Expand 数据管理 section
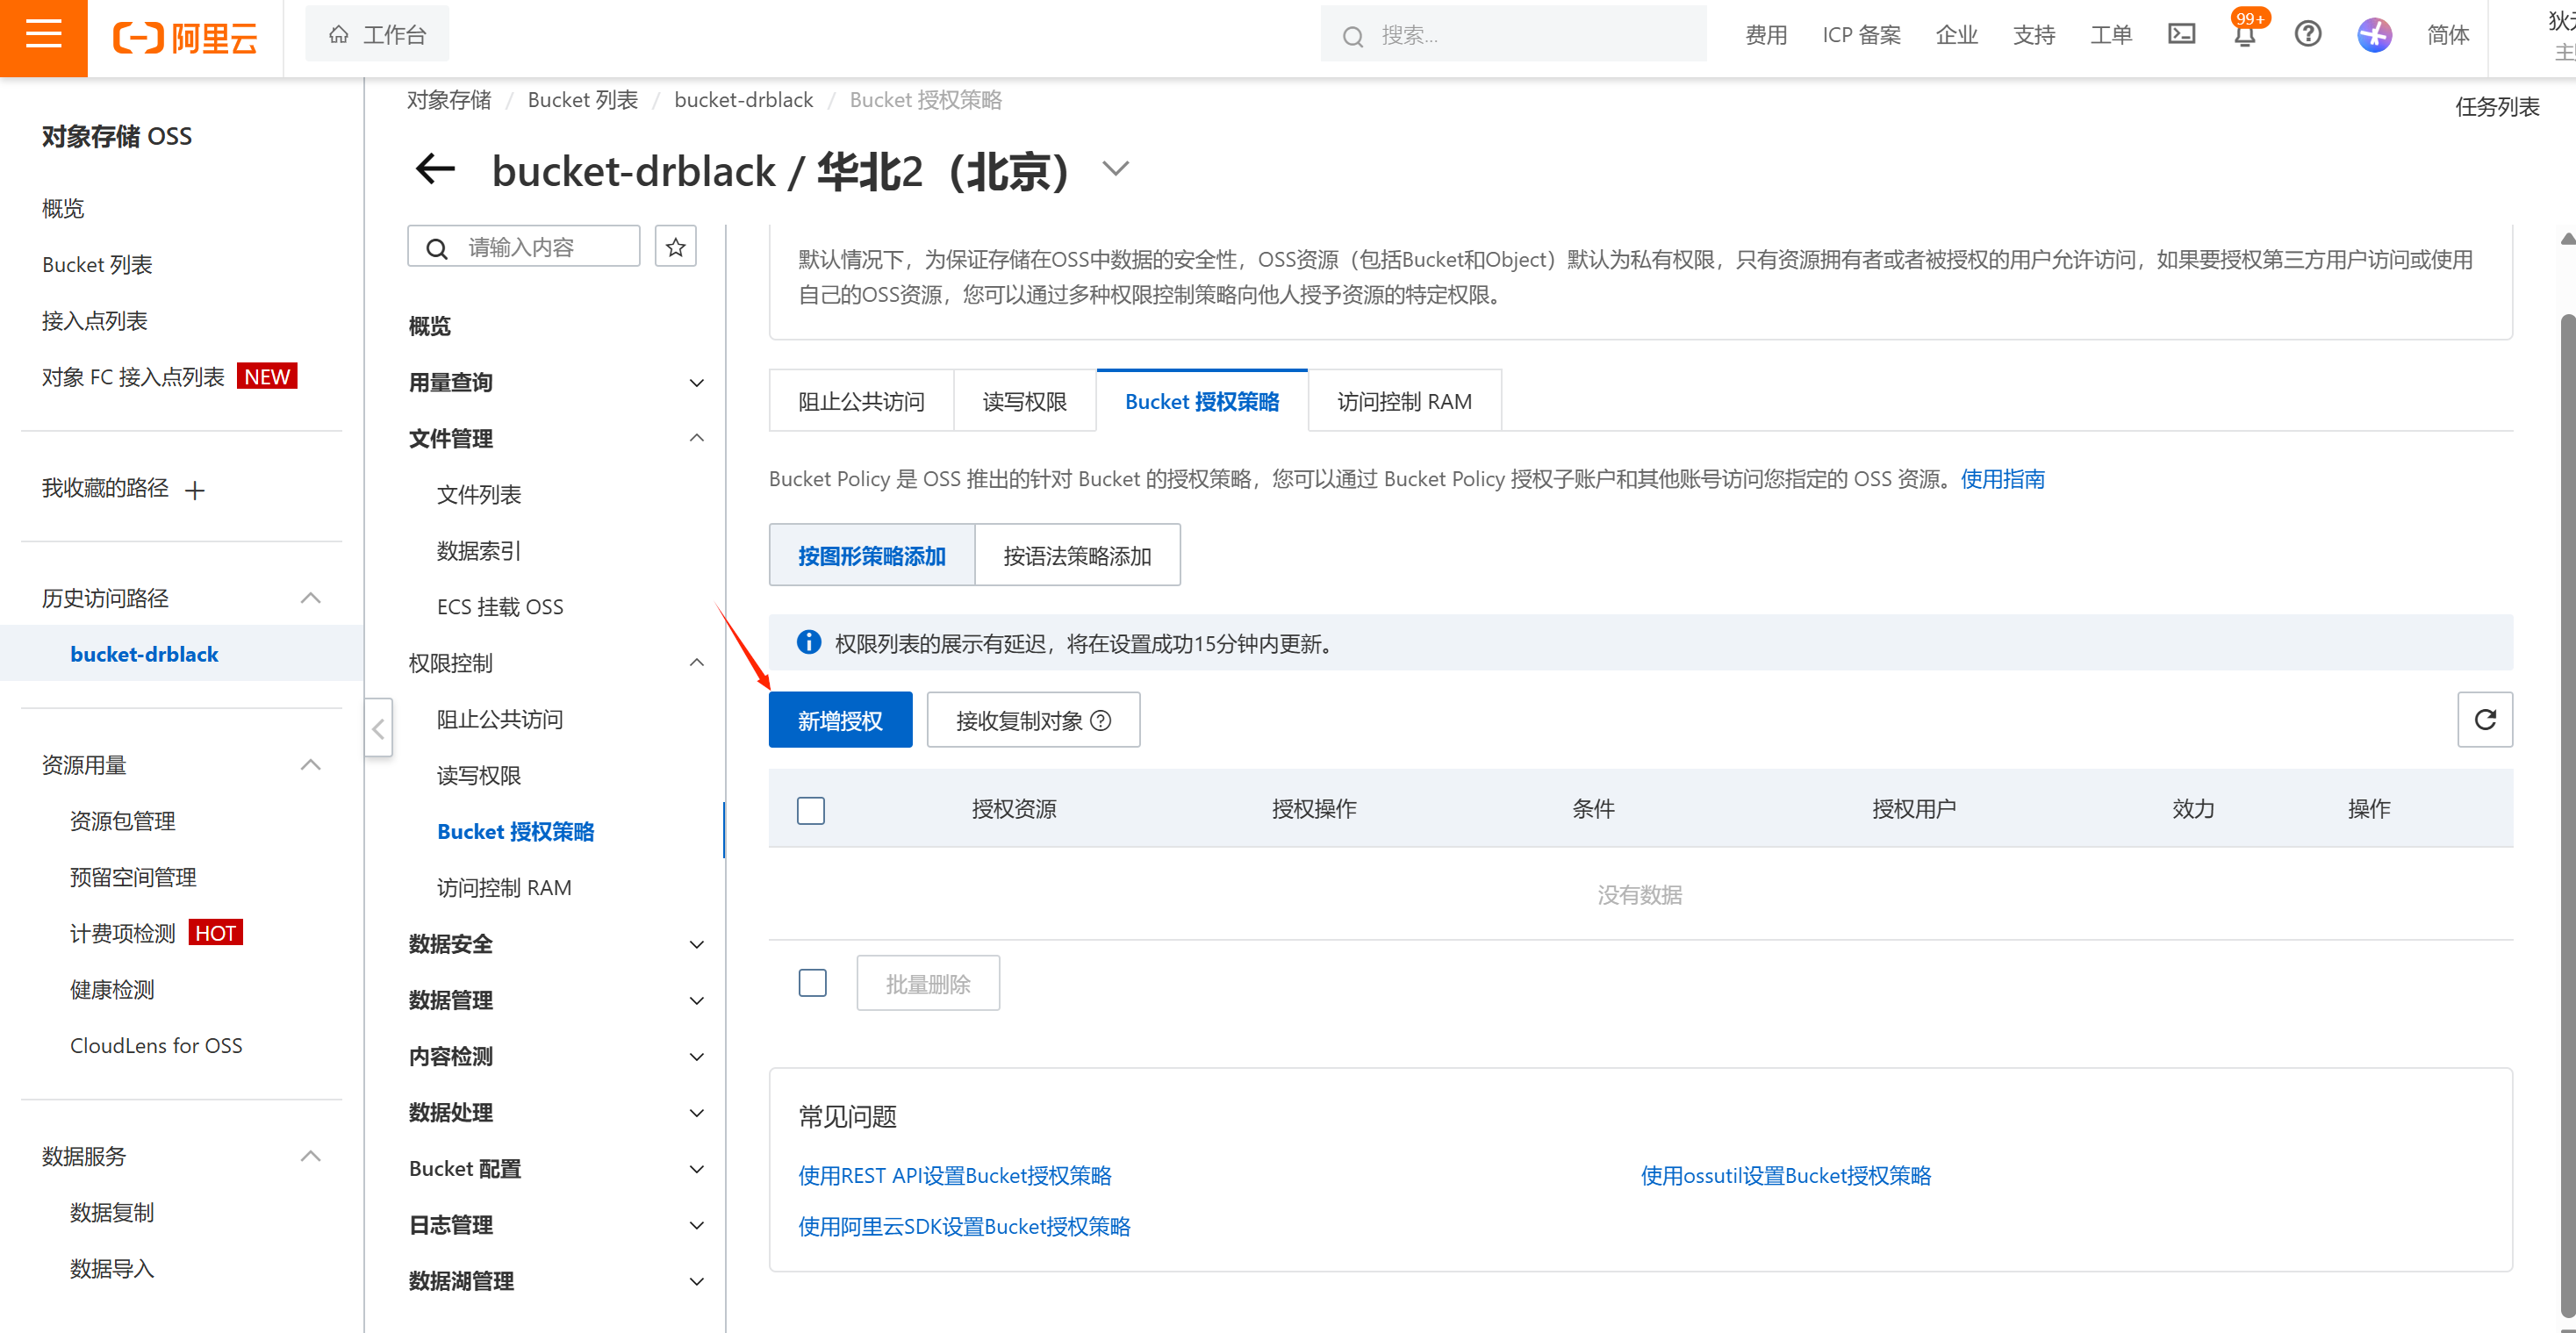The width and height of the screenshot is (2576, 1333). [x=697, y=1001]
